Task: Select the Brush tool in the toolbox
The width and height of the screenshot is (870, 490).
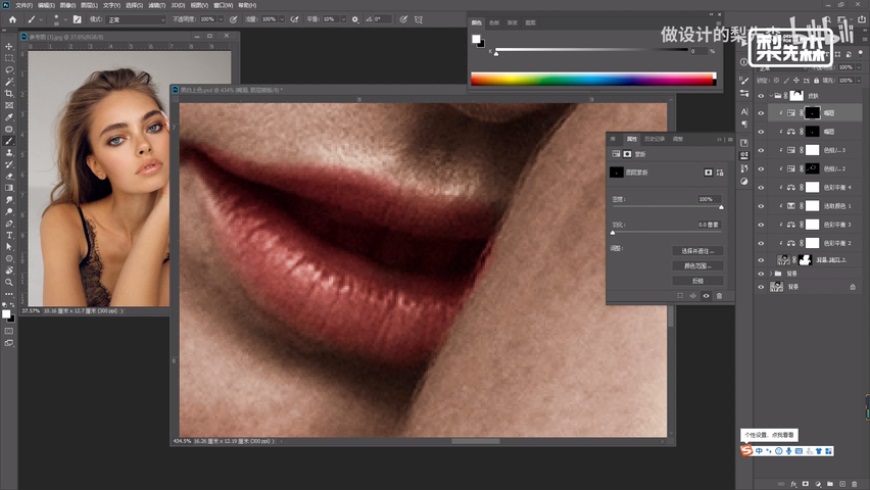Action: point(9,140)
